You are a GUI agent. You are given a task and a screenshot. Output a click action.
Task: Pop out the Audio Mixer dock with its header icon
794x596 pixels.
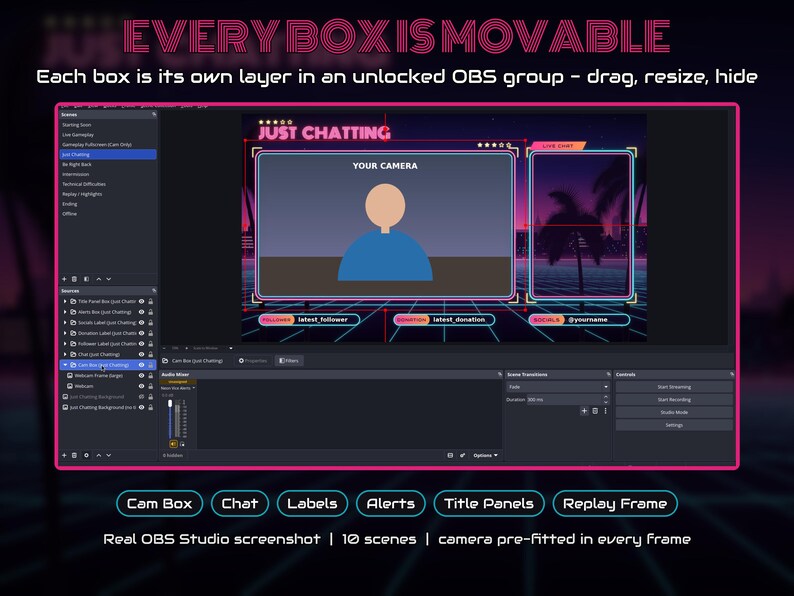tap(499, 374)
